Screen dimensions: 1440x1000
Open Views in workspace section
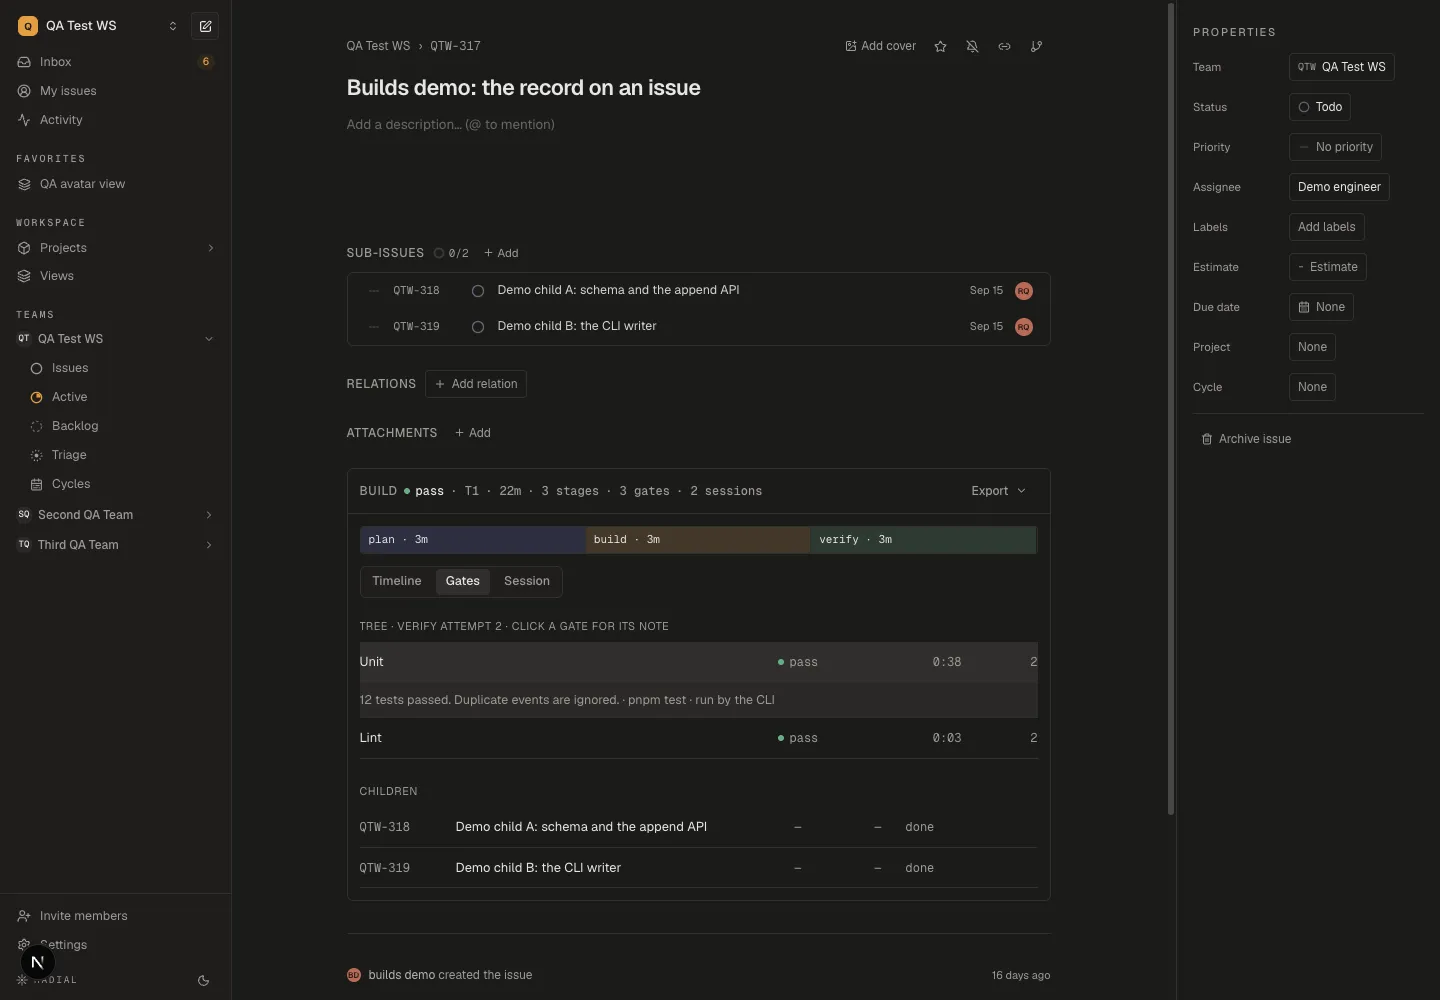115,276
